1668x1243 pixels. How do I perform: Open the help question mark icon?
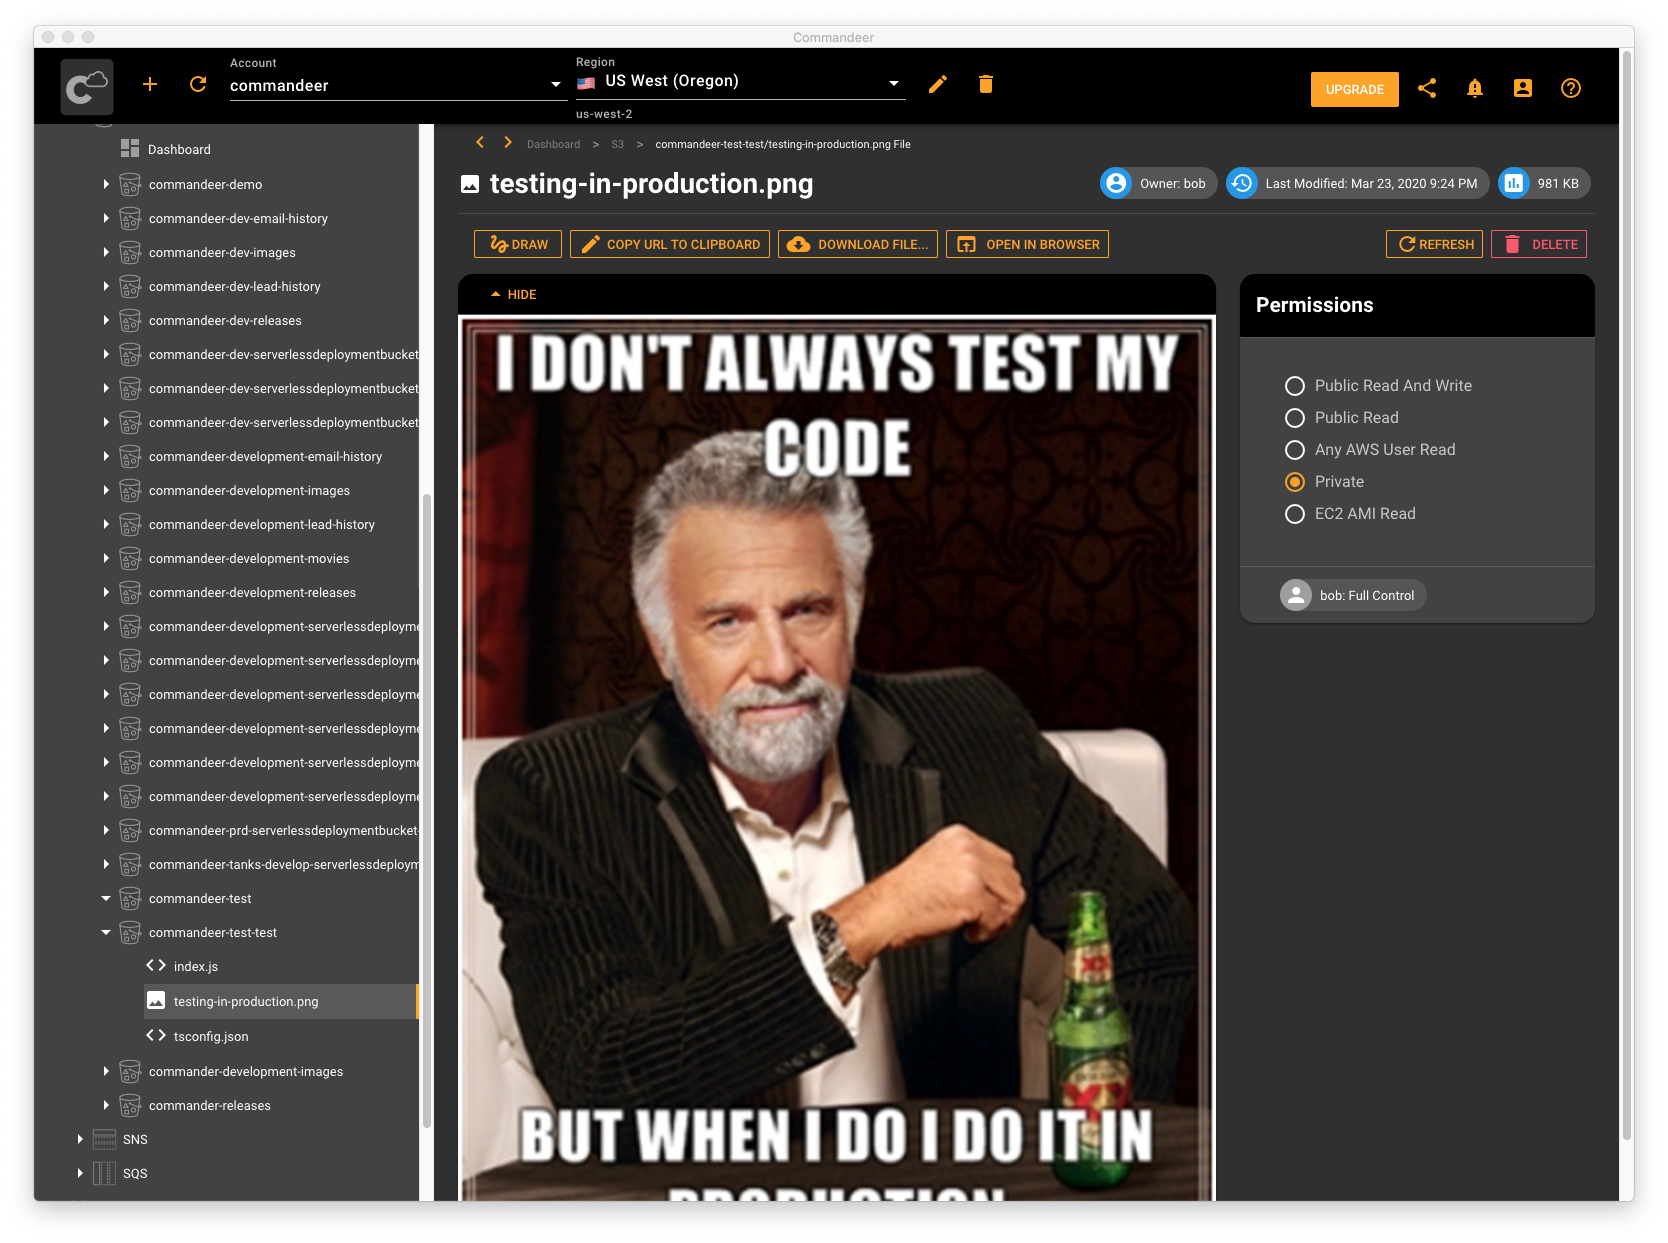1571,88
